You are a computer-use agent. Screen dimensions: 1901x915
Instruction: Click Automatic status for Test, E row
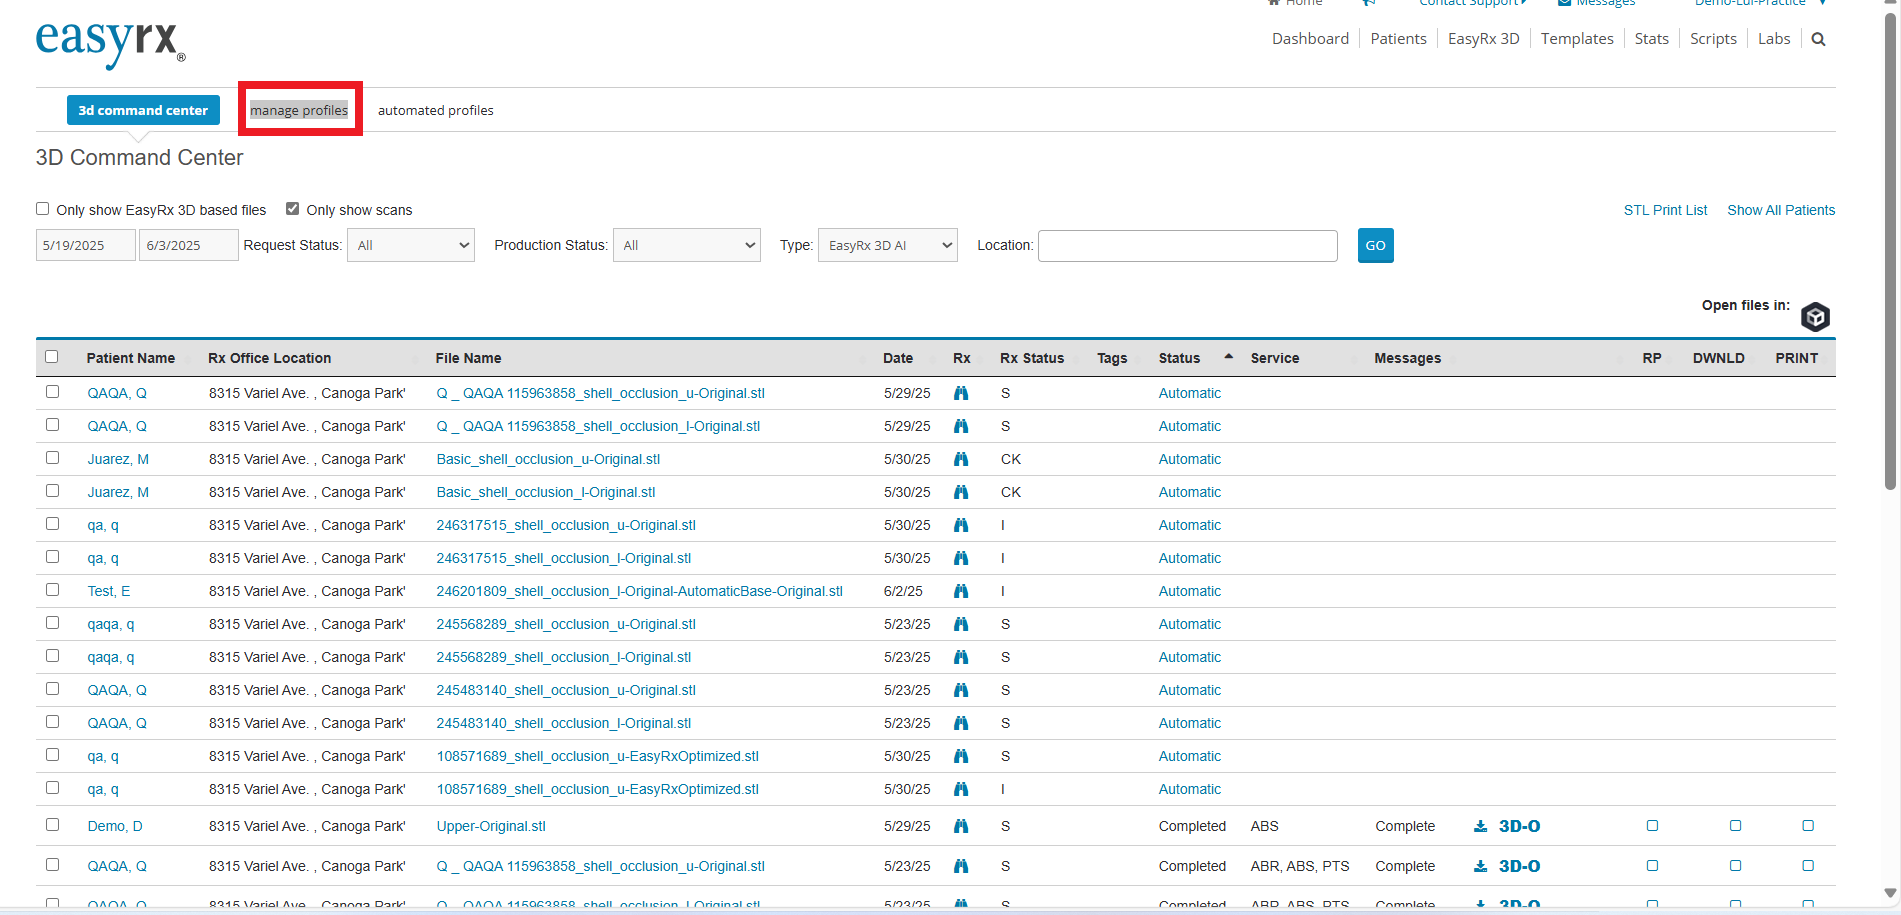point(1189,591)
